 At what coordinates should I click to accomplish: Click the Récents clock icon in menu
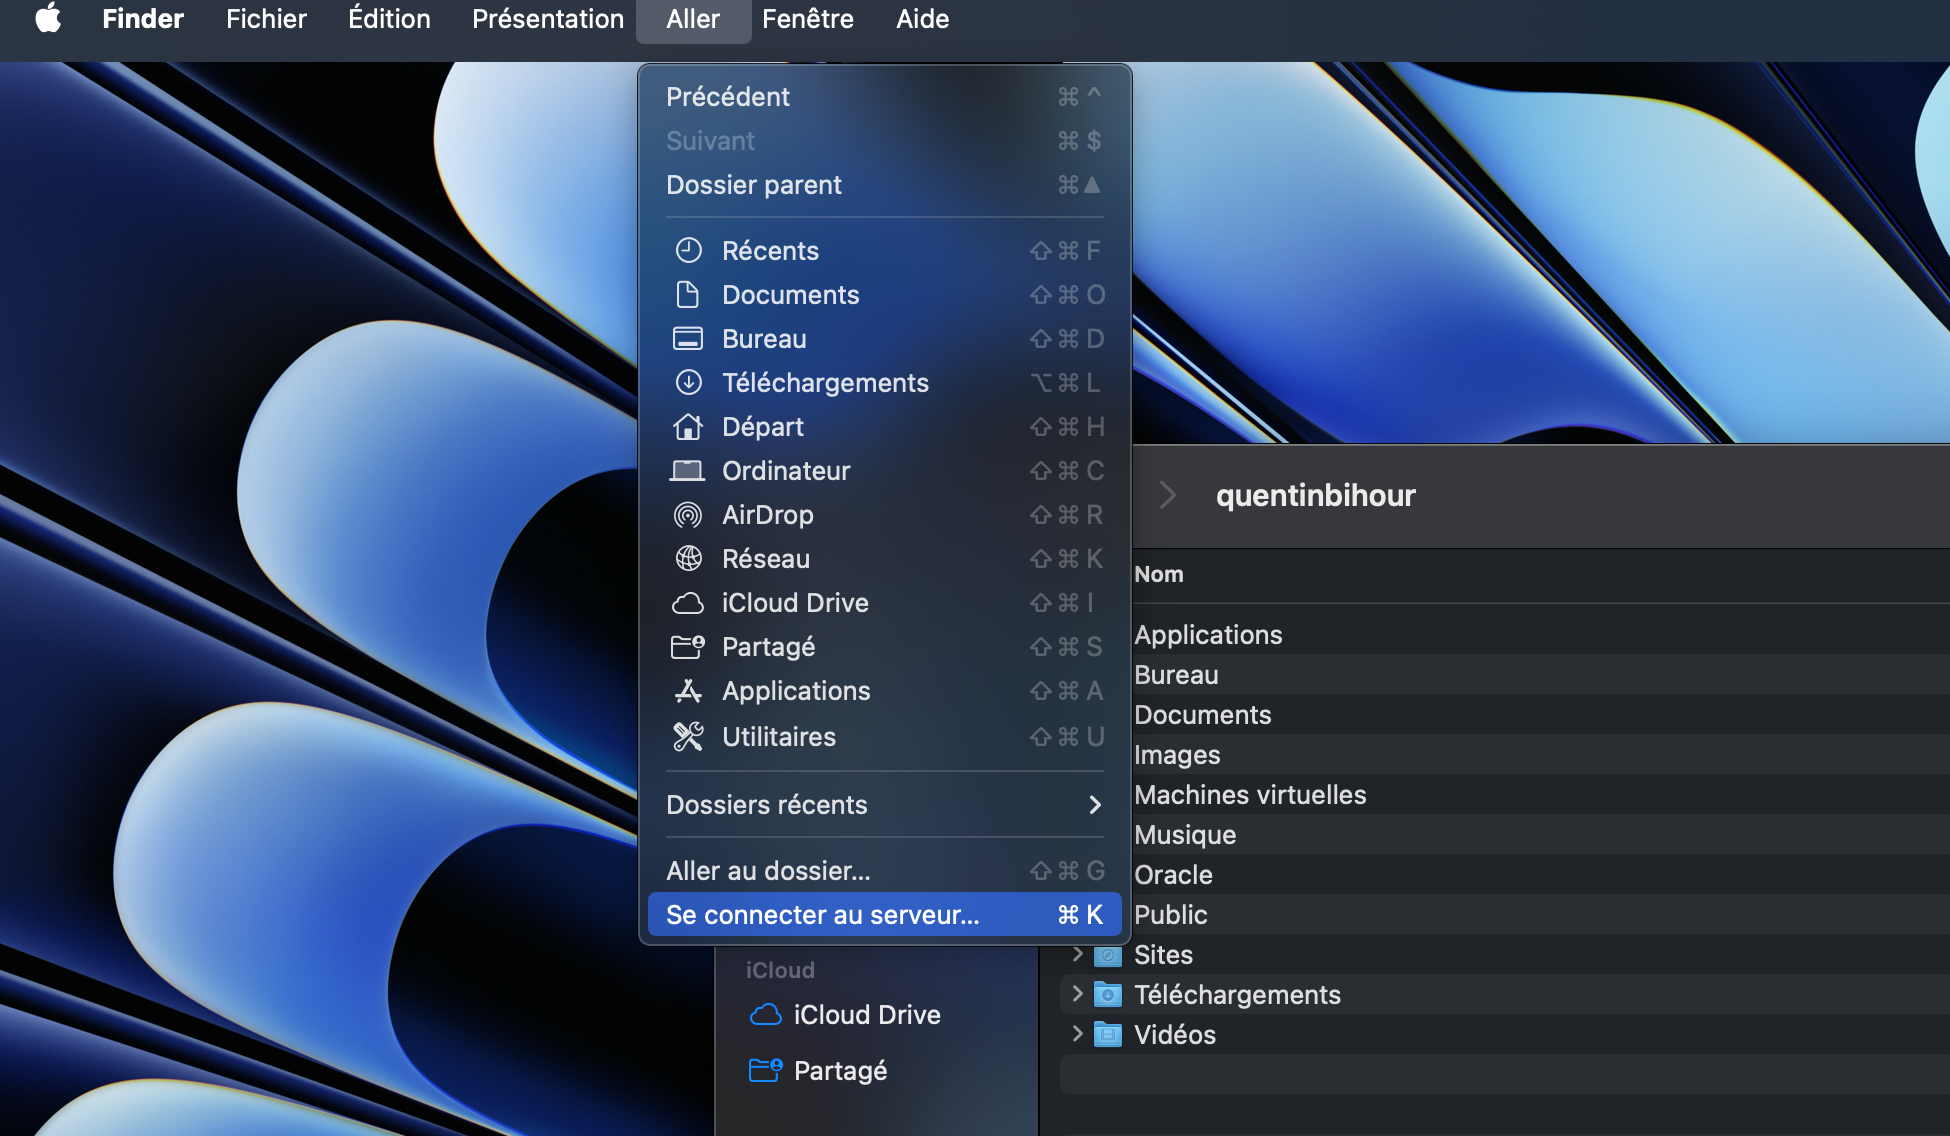click(688, 250)
